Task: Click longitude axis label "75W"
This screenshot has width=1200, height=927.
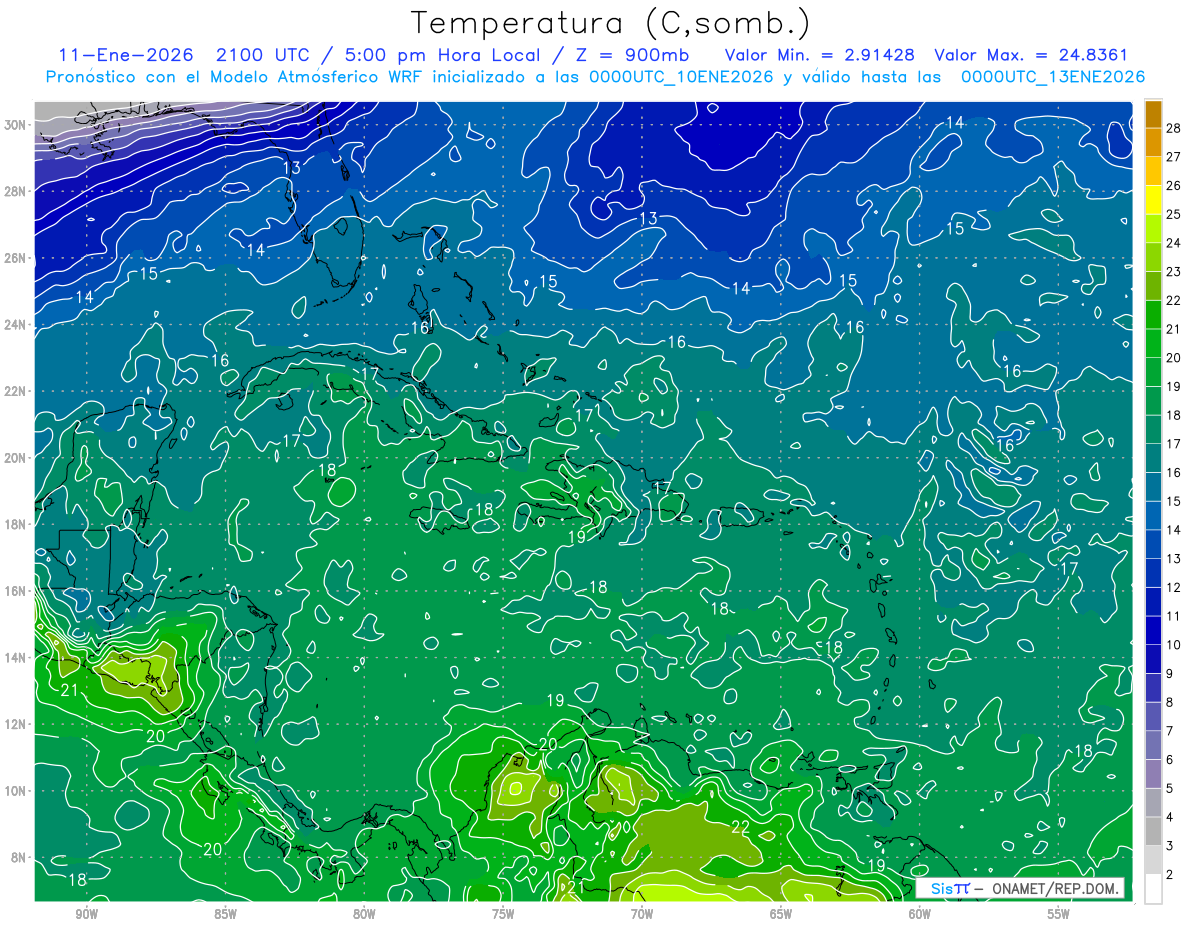Action: tap(503, 914)
